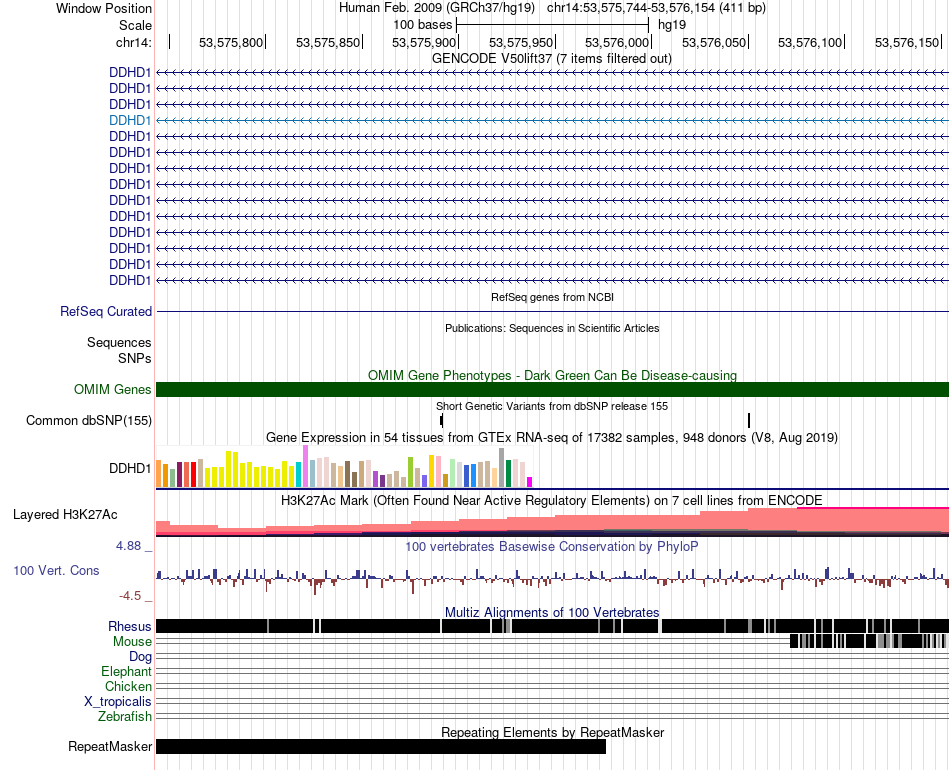950x770 pixels.
Task: Click the tallest violet bar in GTEx chart
Action: [306, 466]
